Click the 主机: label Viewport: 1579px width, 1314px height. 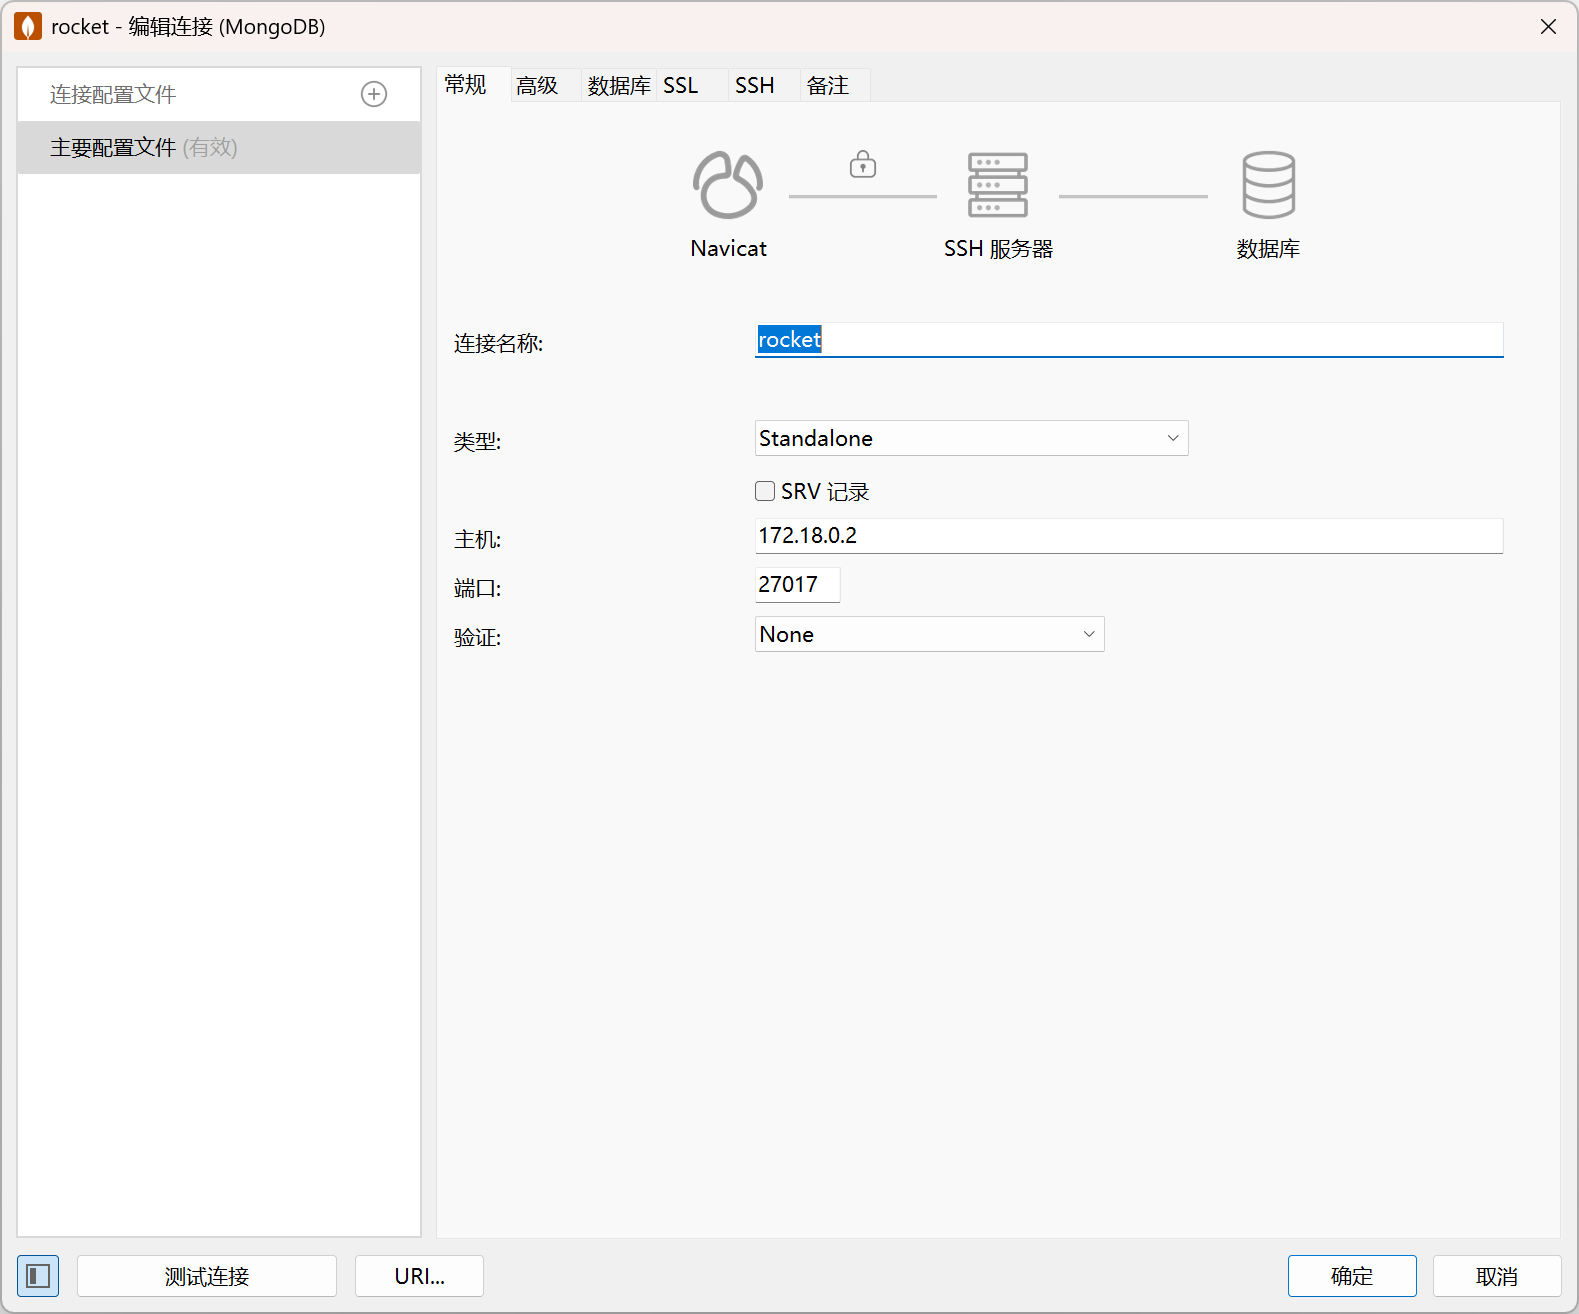click(477, 539)
